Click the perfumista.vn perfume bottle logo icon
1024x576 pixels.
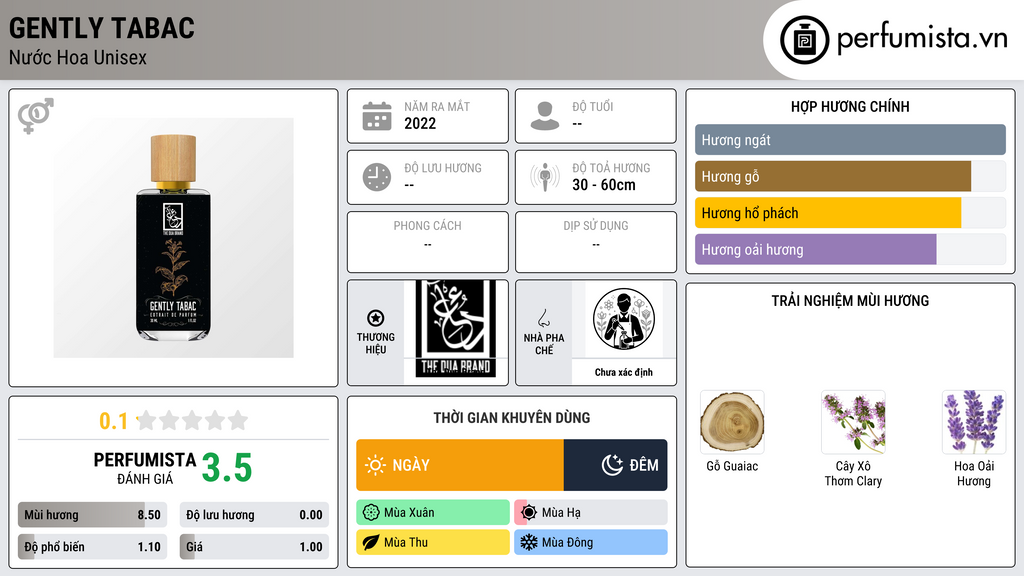(x=804, y=40)
